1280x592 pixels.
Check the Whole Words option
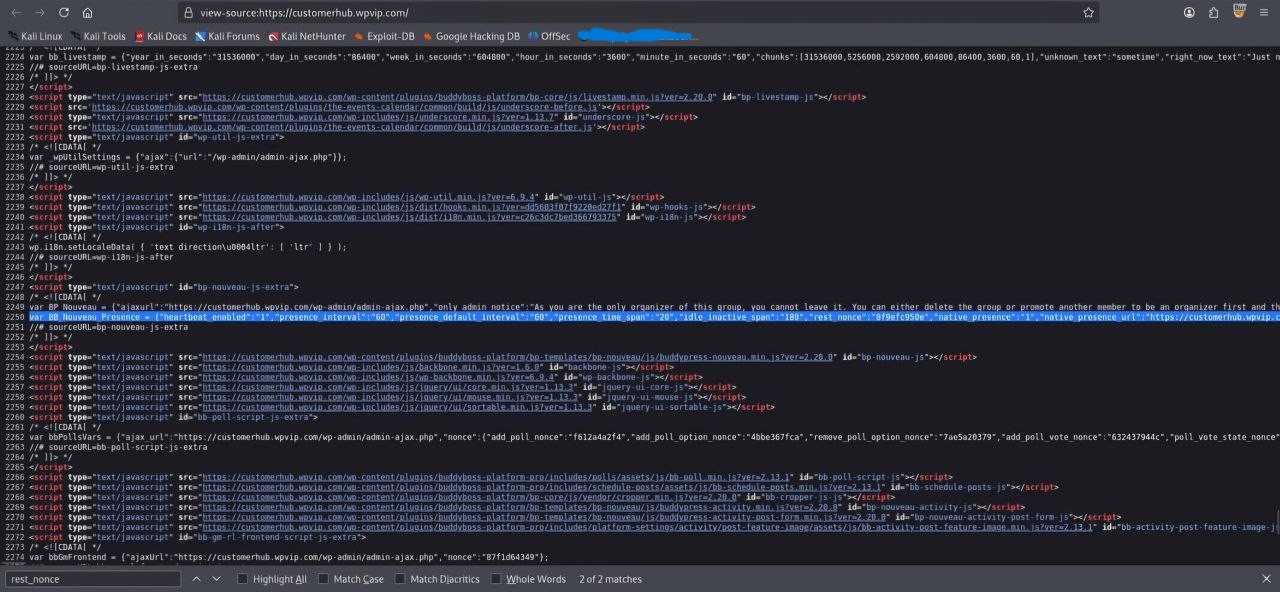496,579
